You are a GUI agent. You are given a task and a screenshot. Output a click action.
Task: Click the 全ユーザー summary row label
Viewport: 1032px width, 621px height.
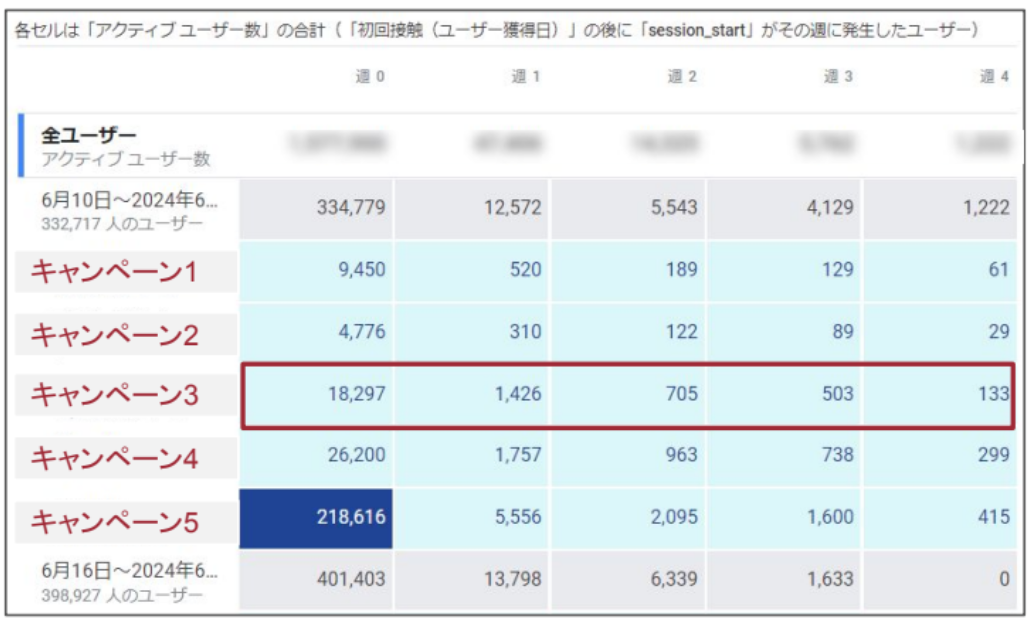89,135
